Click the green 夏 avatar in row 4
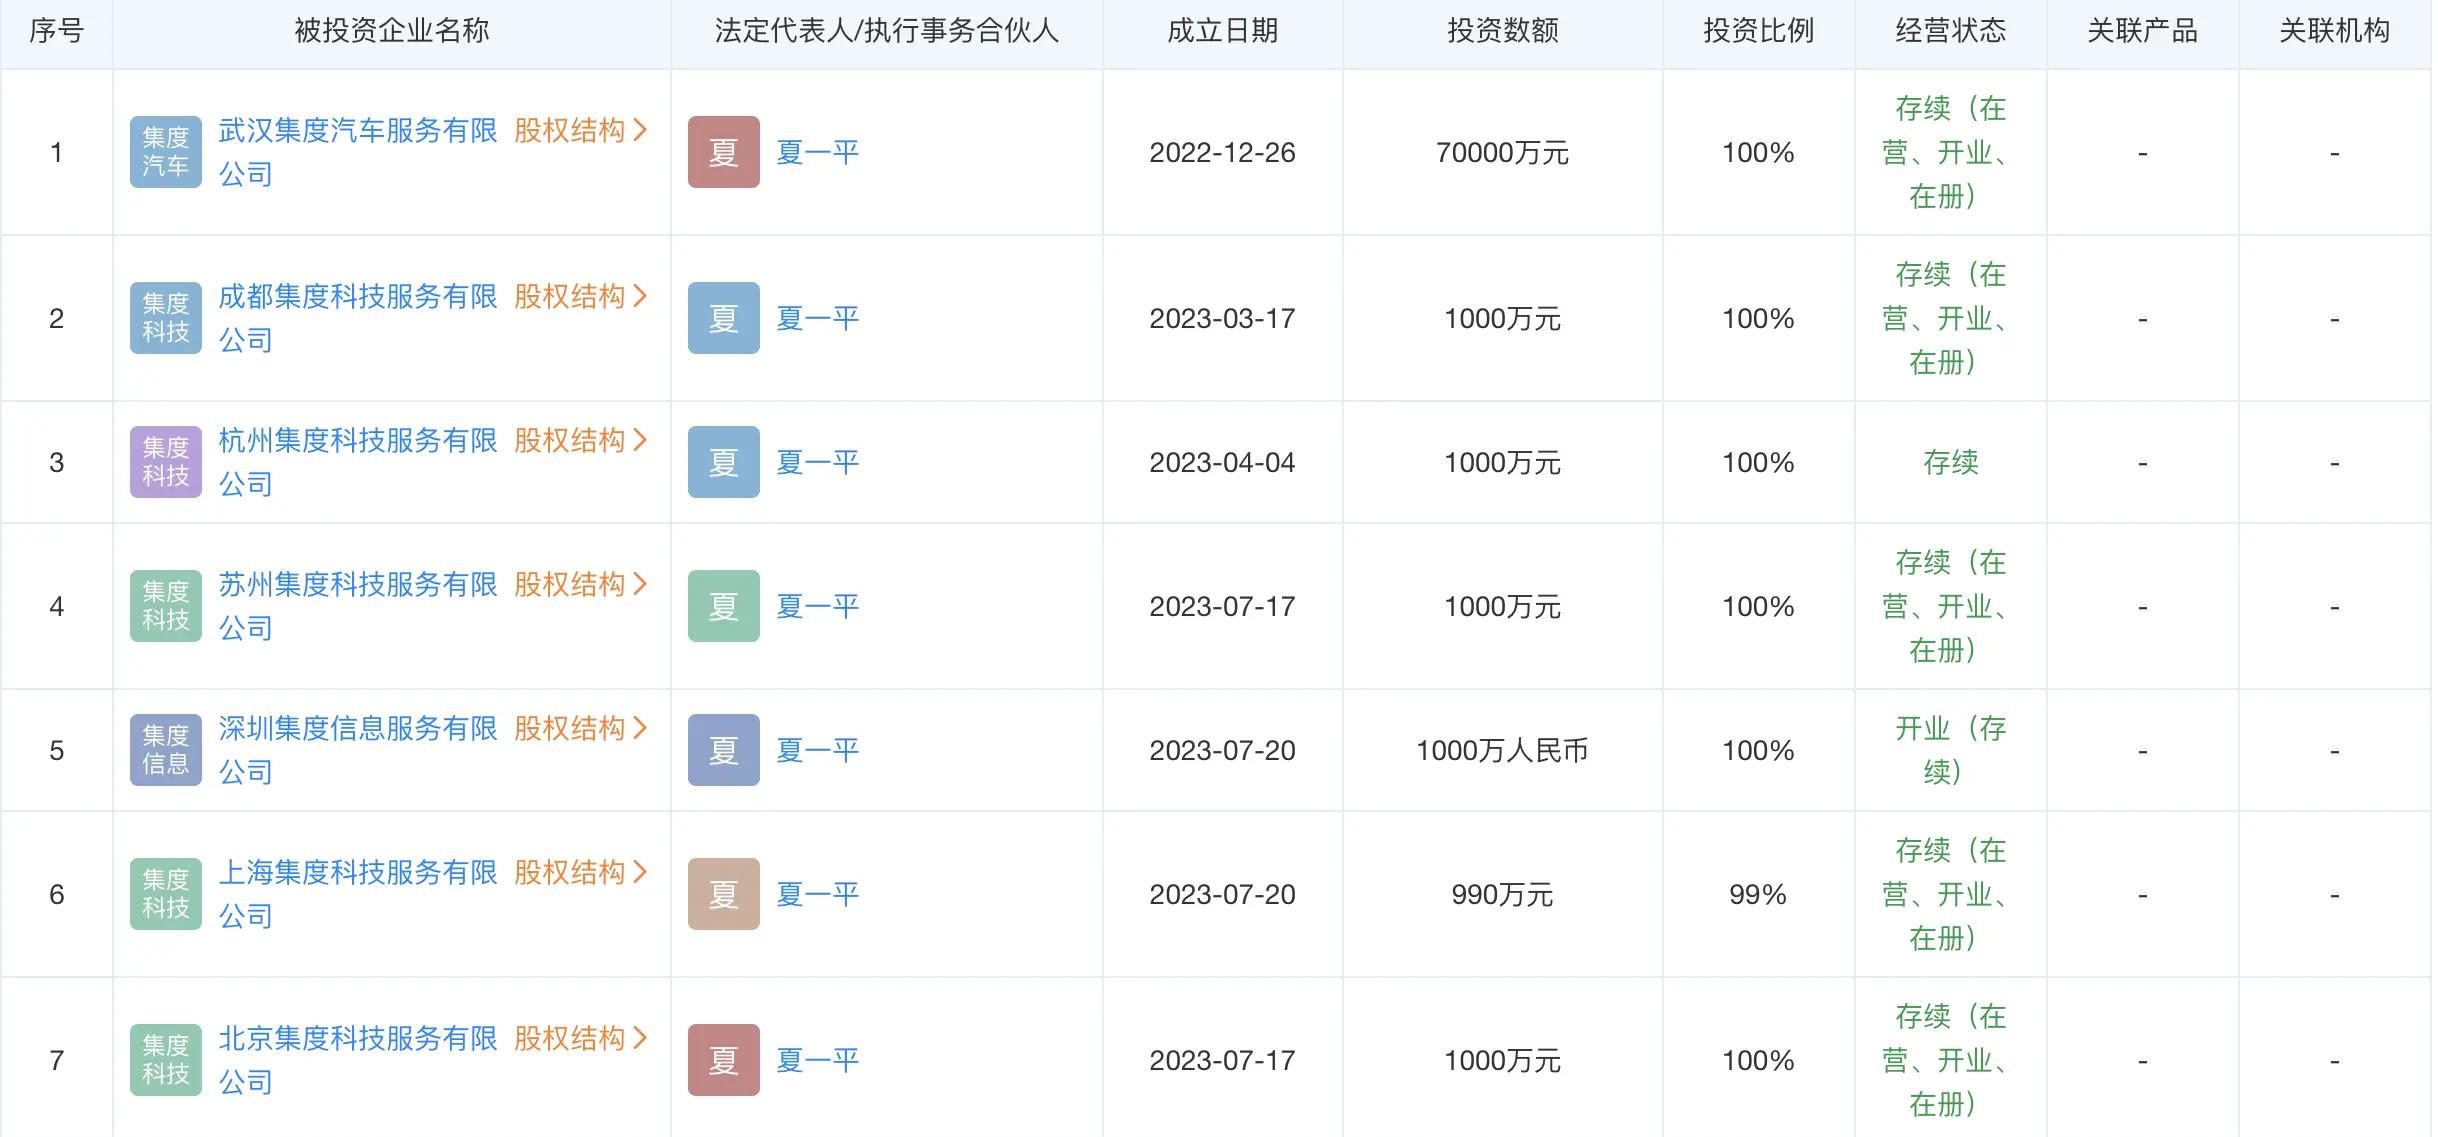 pos(724,606)
